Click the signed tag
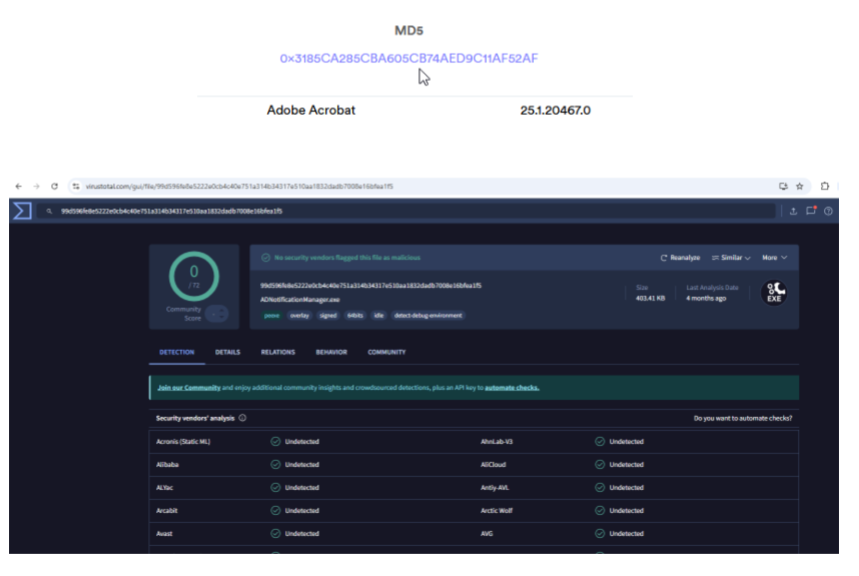The height and width of the screenshot is (576, 859). click(328, 316)
